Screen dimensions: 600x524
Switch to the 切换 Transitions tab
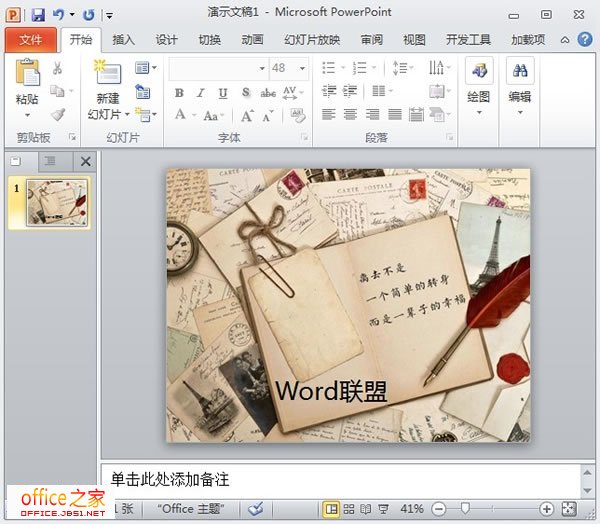[x=209, y=40]
